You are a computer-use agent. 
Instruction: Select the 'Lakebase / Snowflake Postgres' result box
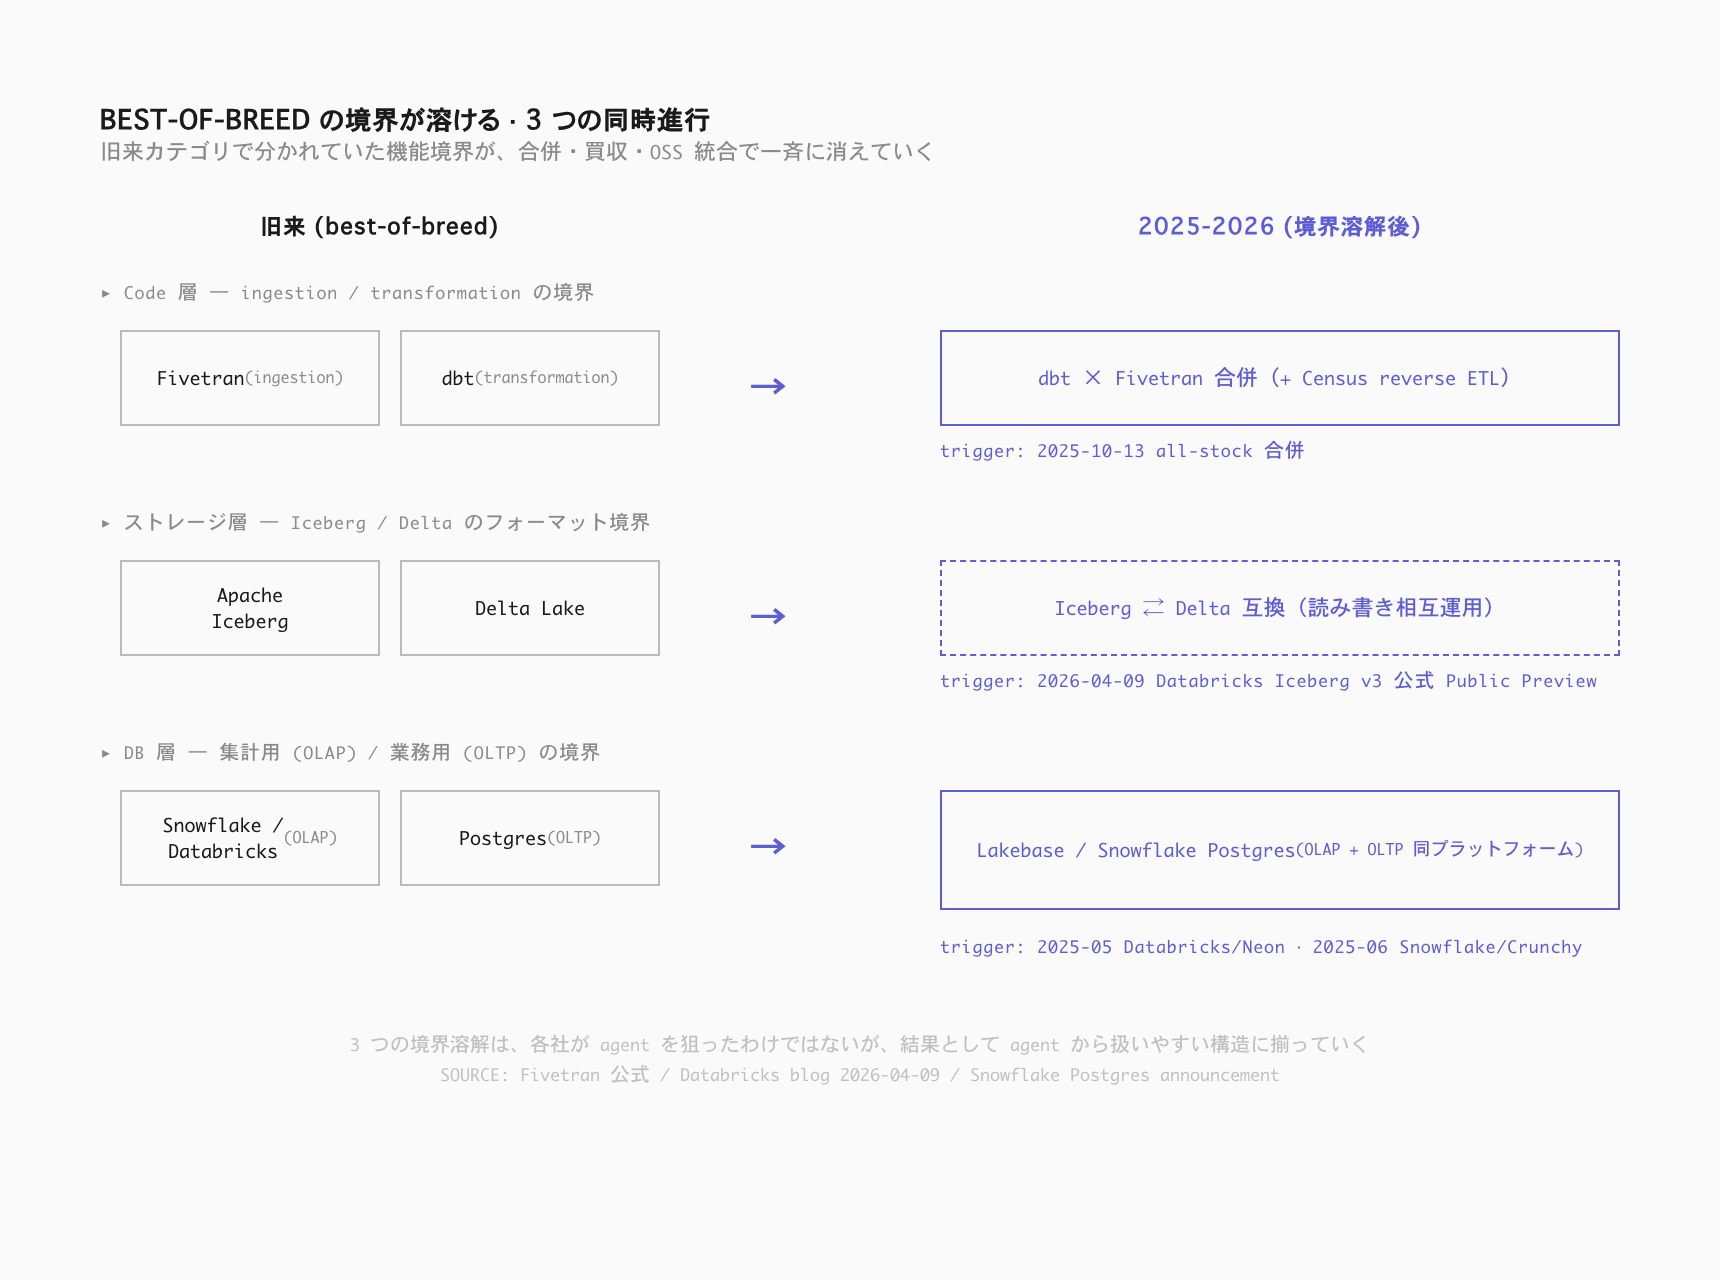(x=1280, y=850)
